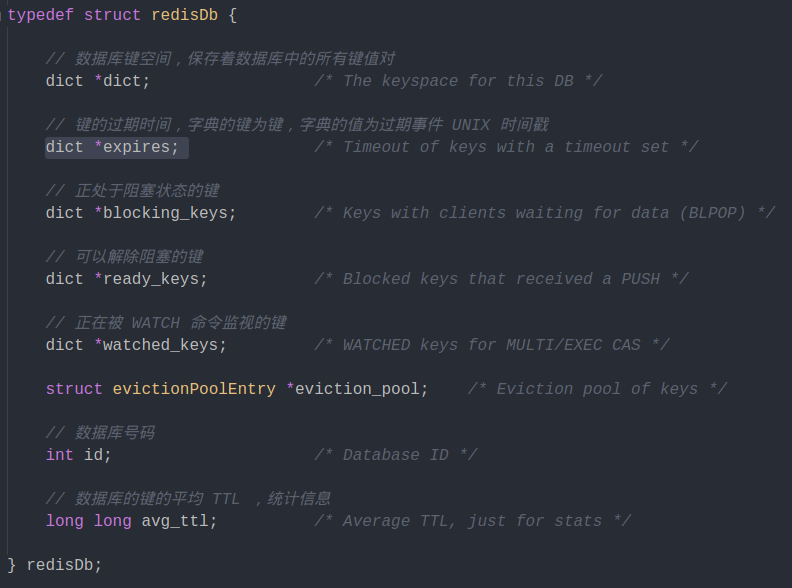Click the redisDb struct name in typedef
The width and height of the screenshot is (792, 588).
pyautogui.click(x=184, y=15)
